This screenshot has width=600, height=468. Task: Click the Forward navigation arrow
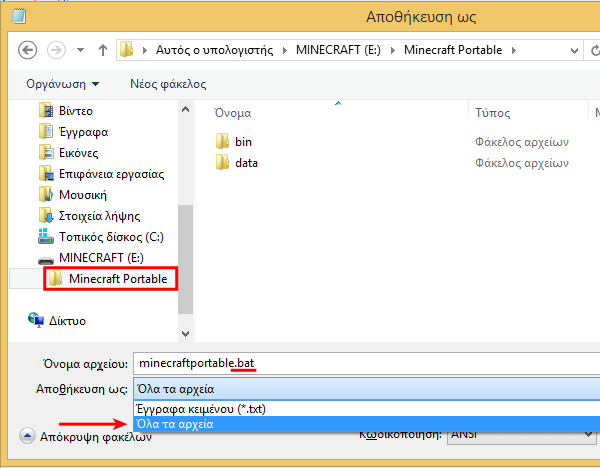[56, 50]
